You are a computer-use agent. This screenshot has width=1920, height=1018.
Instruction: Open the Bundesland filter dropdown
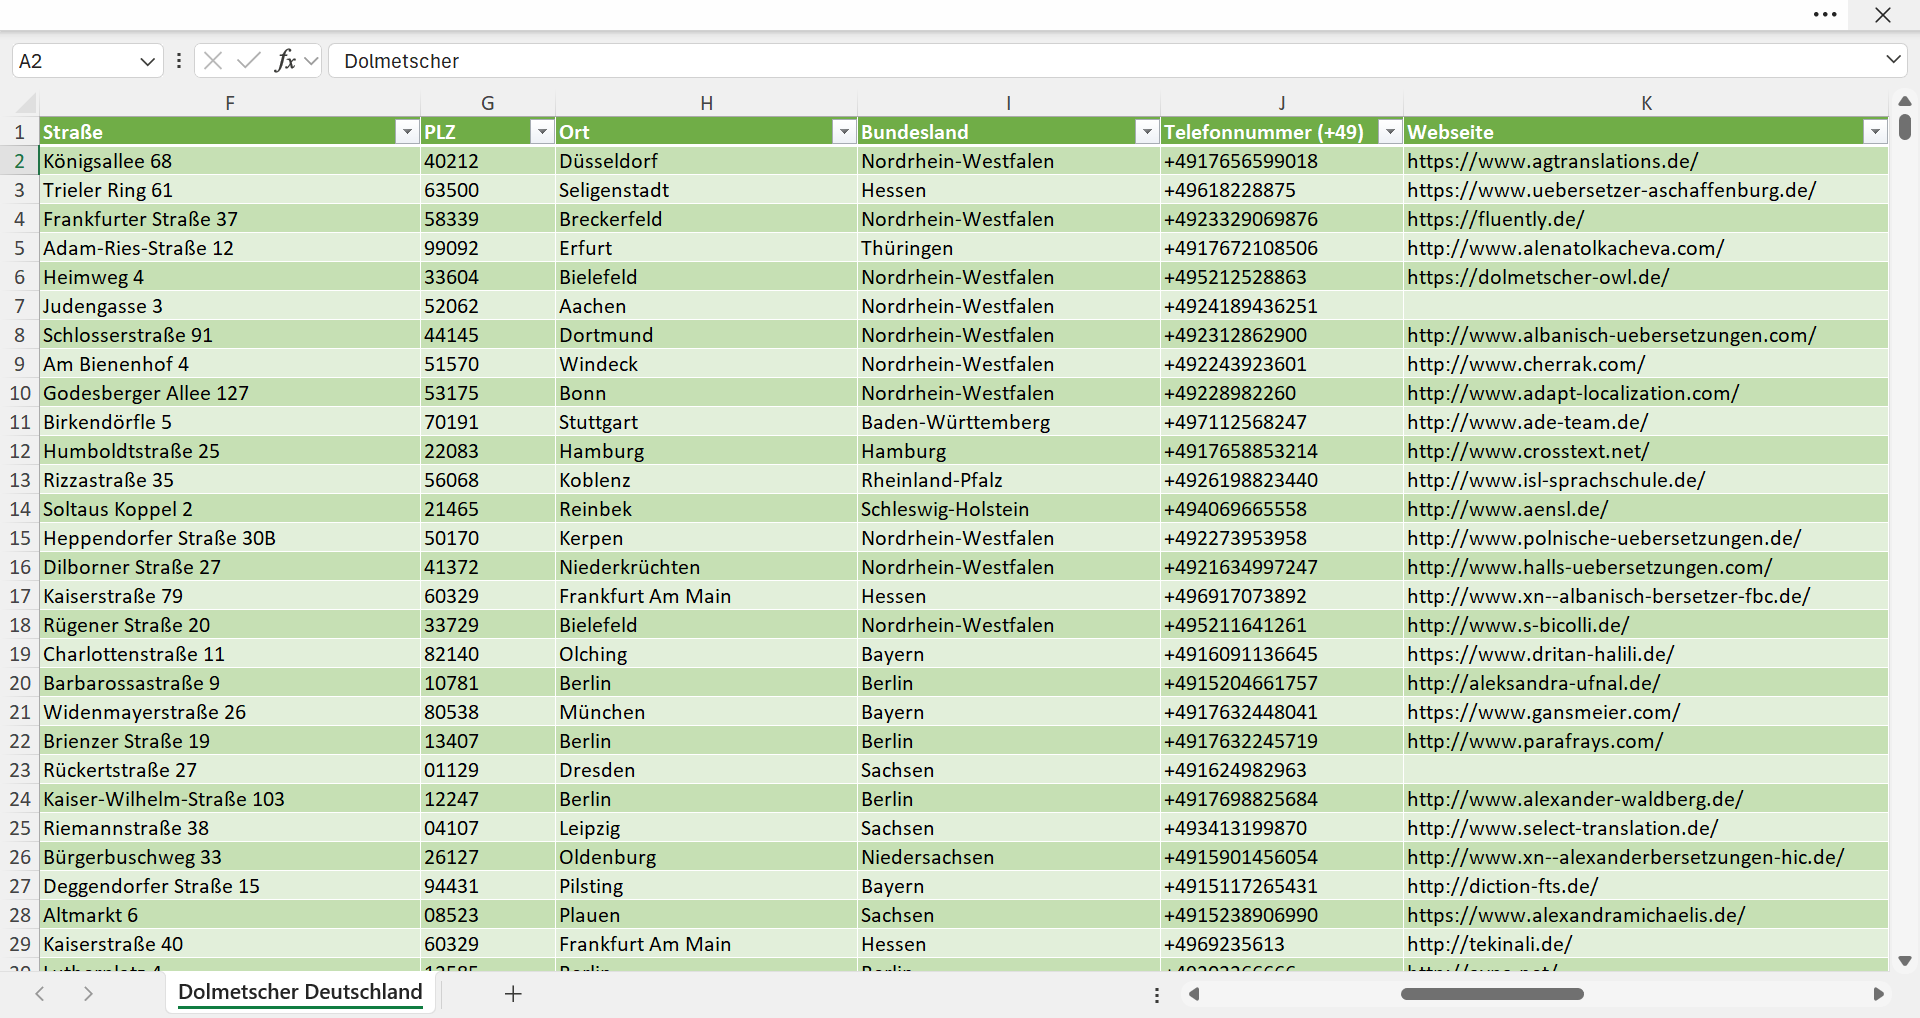pyautogui.click(x=1147, y=132)
